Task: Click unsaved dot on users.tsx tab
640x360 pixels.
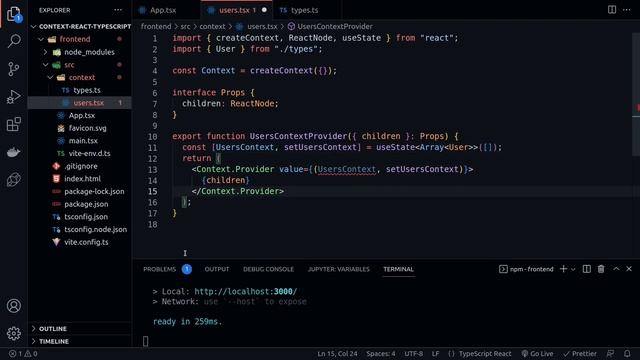Action: (x=264, y=10)
